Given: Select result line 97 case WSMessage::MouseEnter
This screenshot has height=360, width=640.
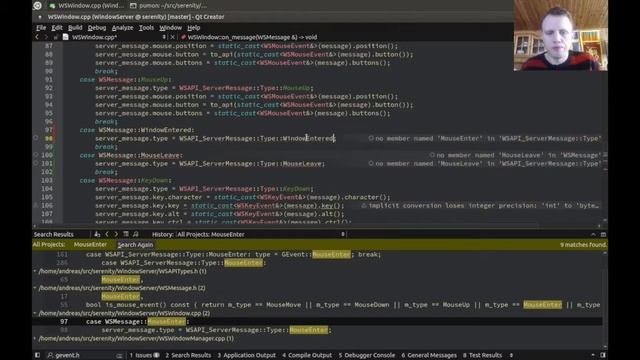Looking at the screenshot, I should coord(318,322).
